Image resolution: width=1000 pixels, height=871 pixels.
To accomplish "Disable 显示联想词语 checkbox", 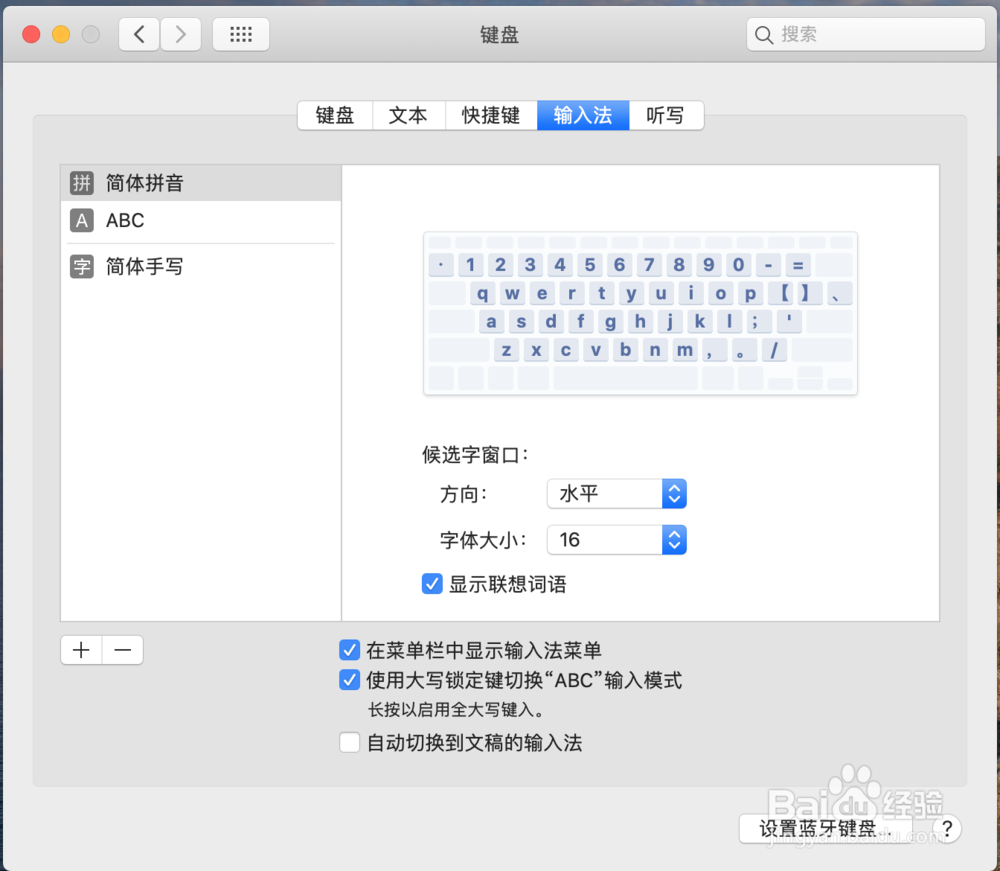I will (x=431, y=583).
